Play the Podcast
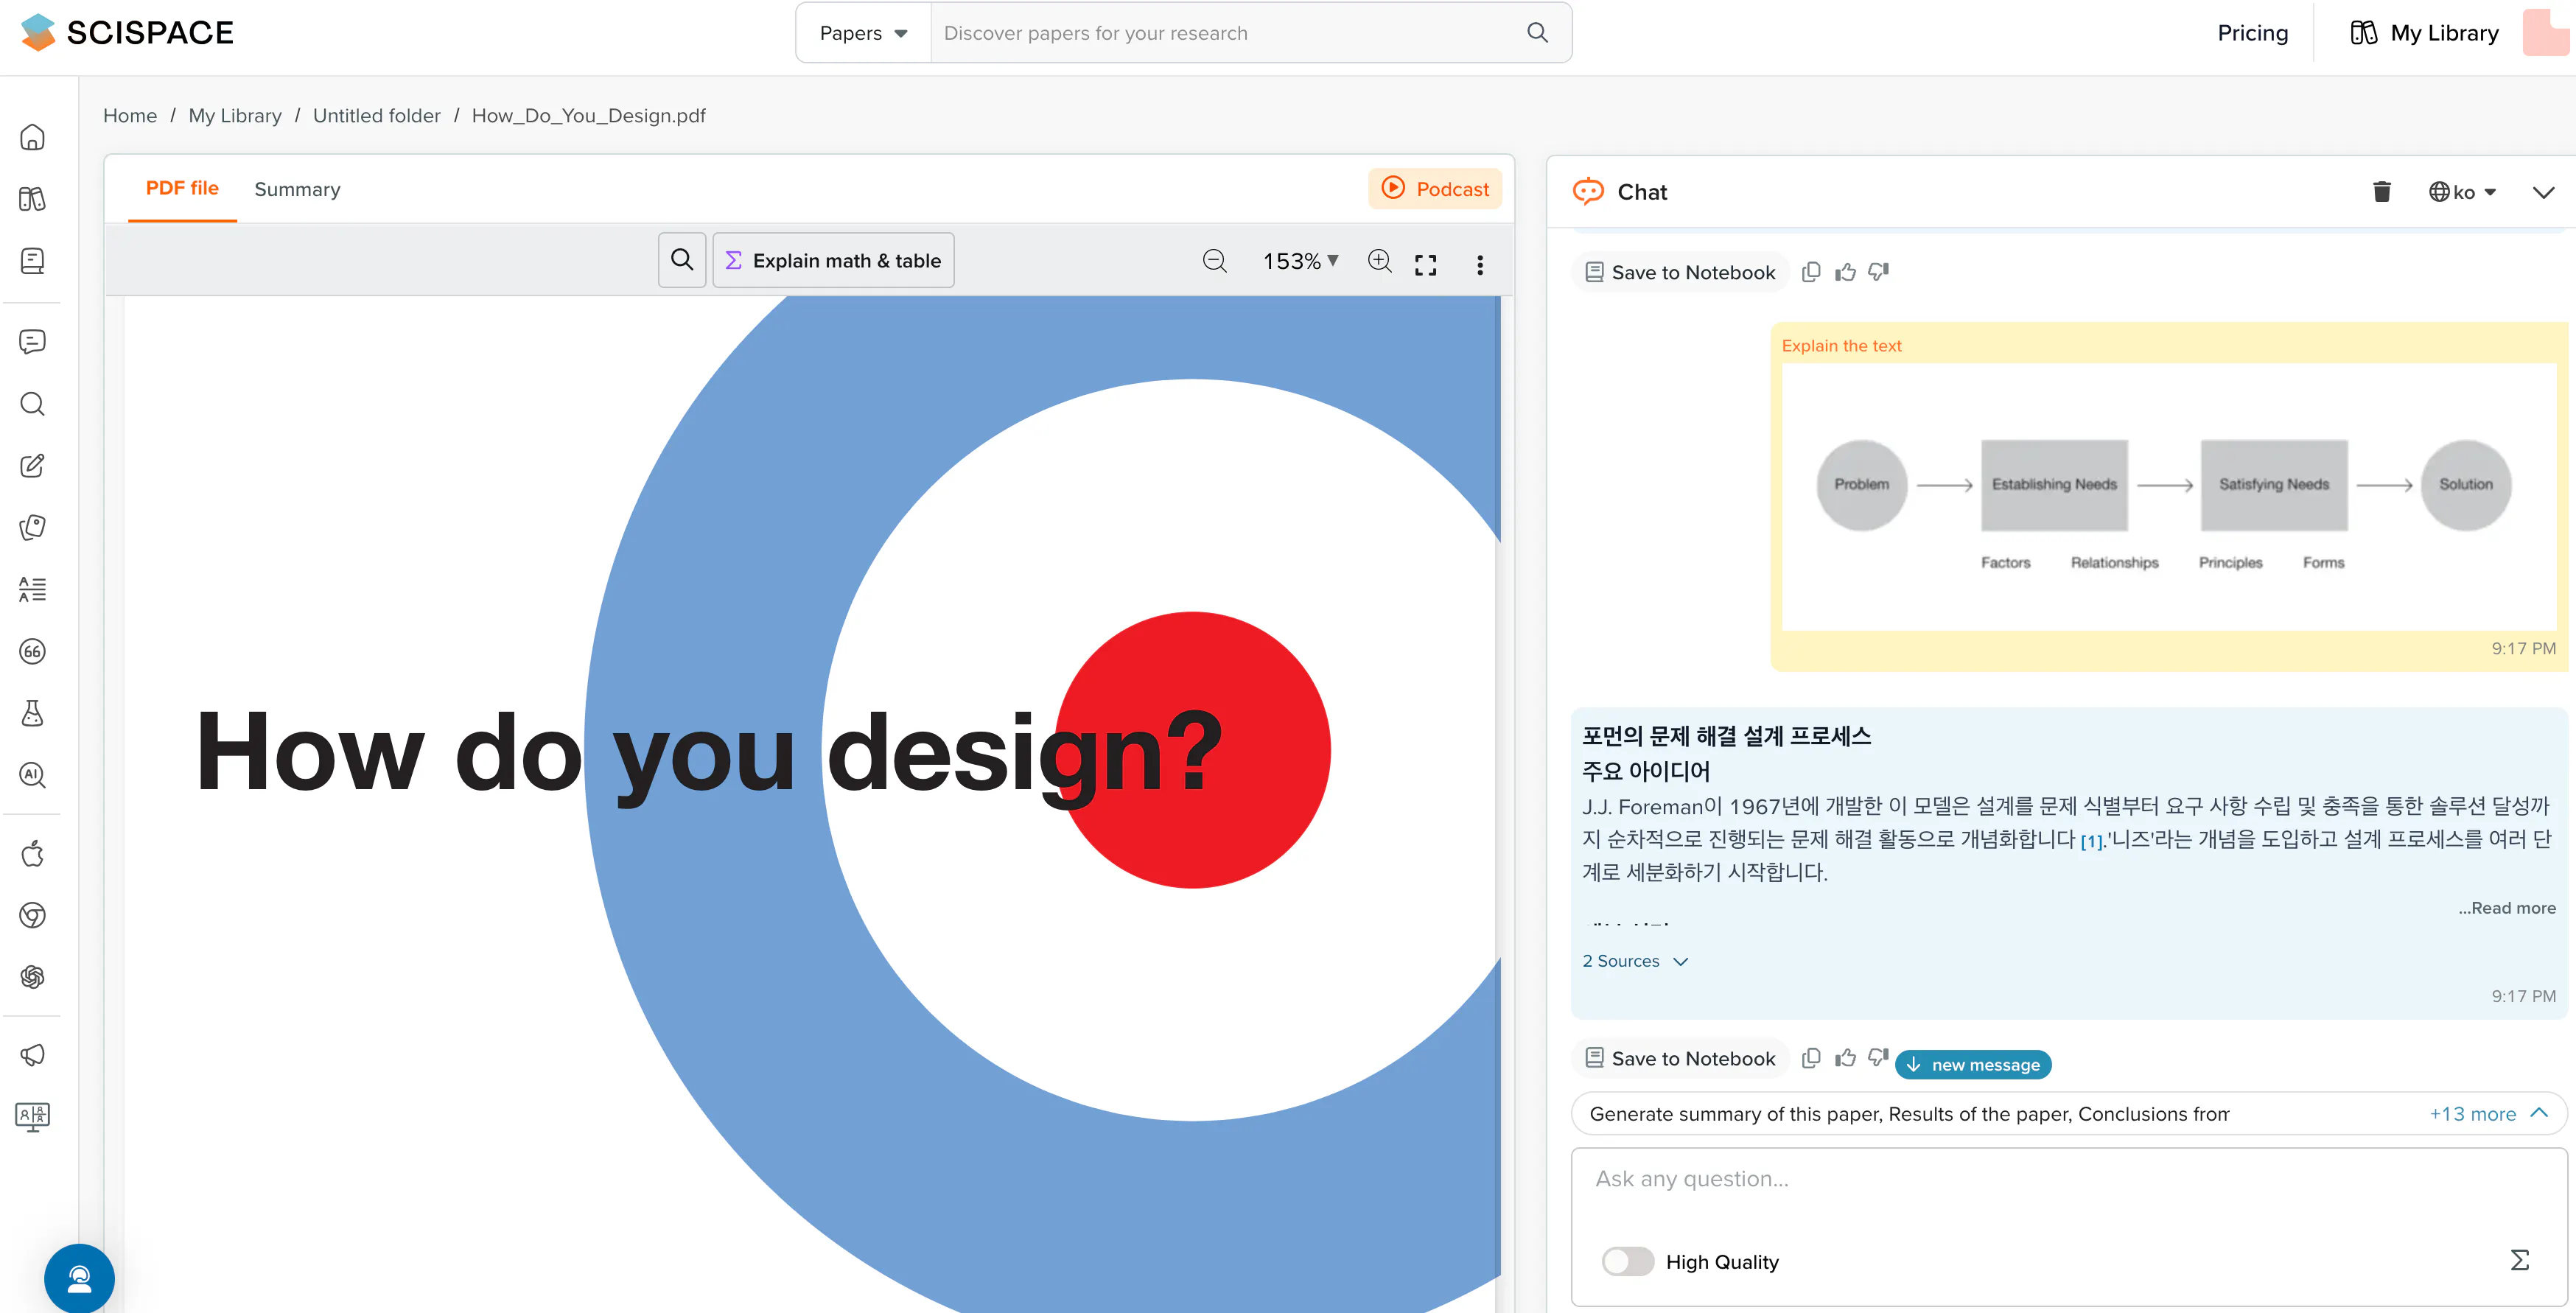The image size is (2576, 1313). (x=1434, y=189)
